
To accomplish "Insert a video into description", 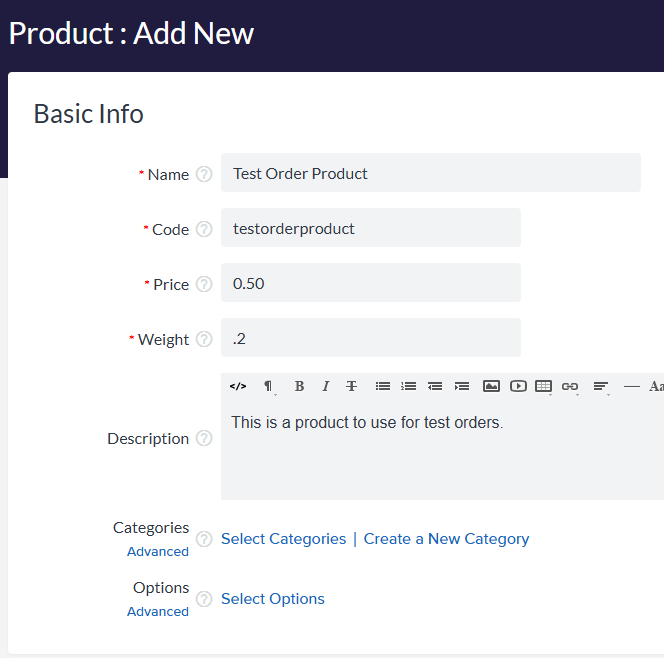I will click(518, 386).
